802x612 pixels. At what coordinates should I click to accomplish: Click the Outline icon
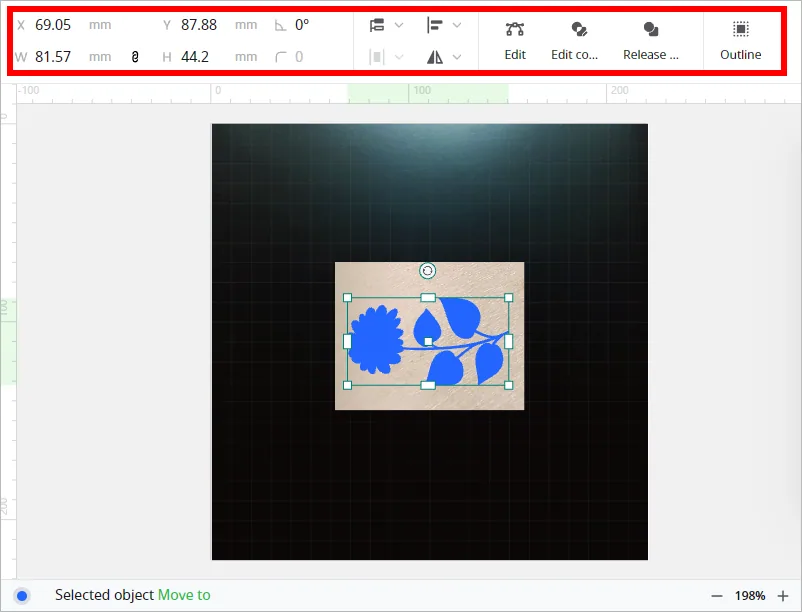(x=740, y=29)
